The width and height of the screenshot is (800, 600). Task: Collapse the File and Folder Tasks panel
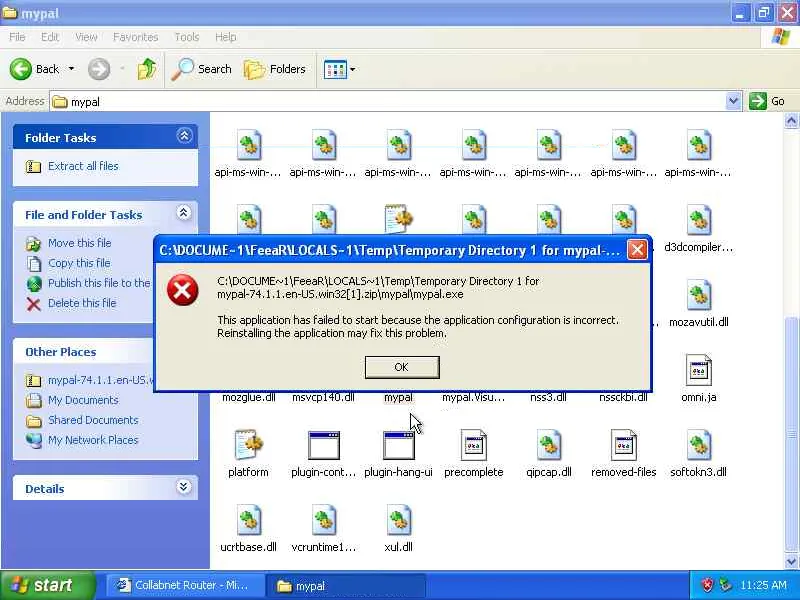click(x=184, y=213)
